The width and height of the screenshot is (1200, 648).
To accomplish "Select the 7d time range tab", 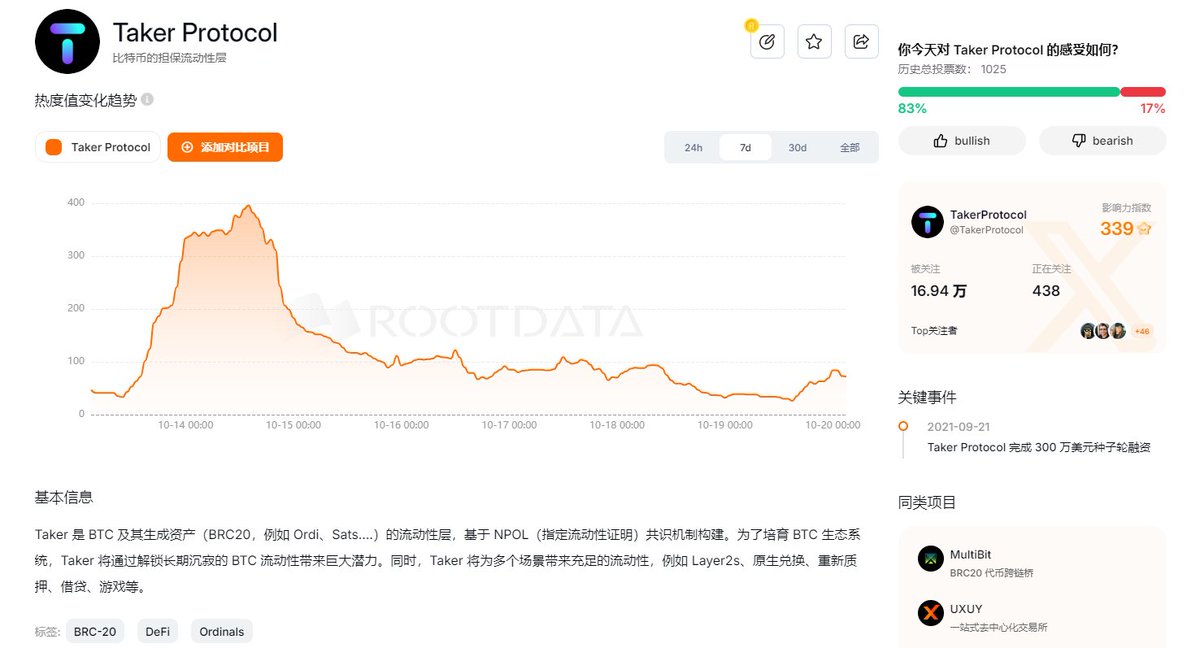I will tap(745, 147).
